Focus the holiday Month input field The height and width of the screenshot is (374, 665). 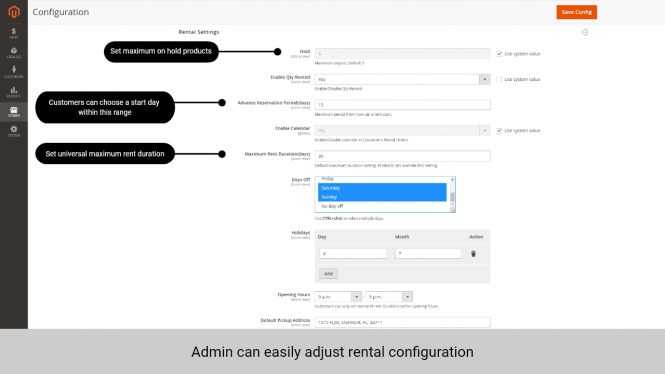pos(428,254)
